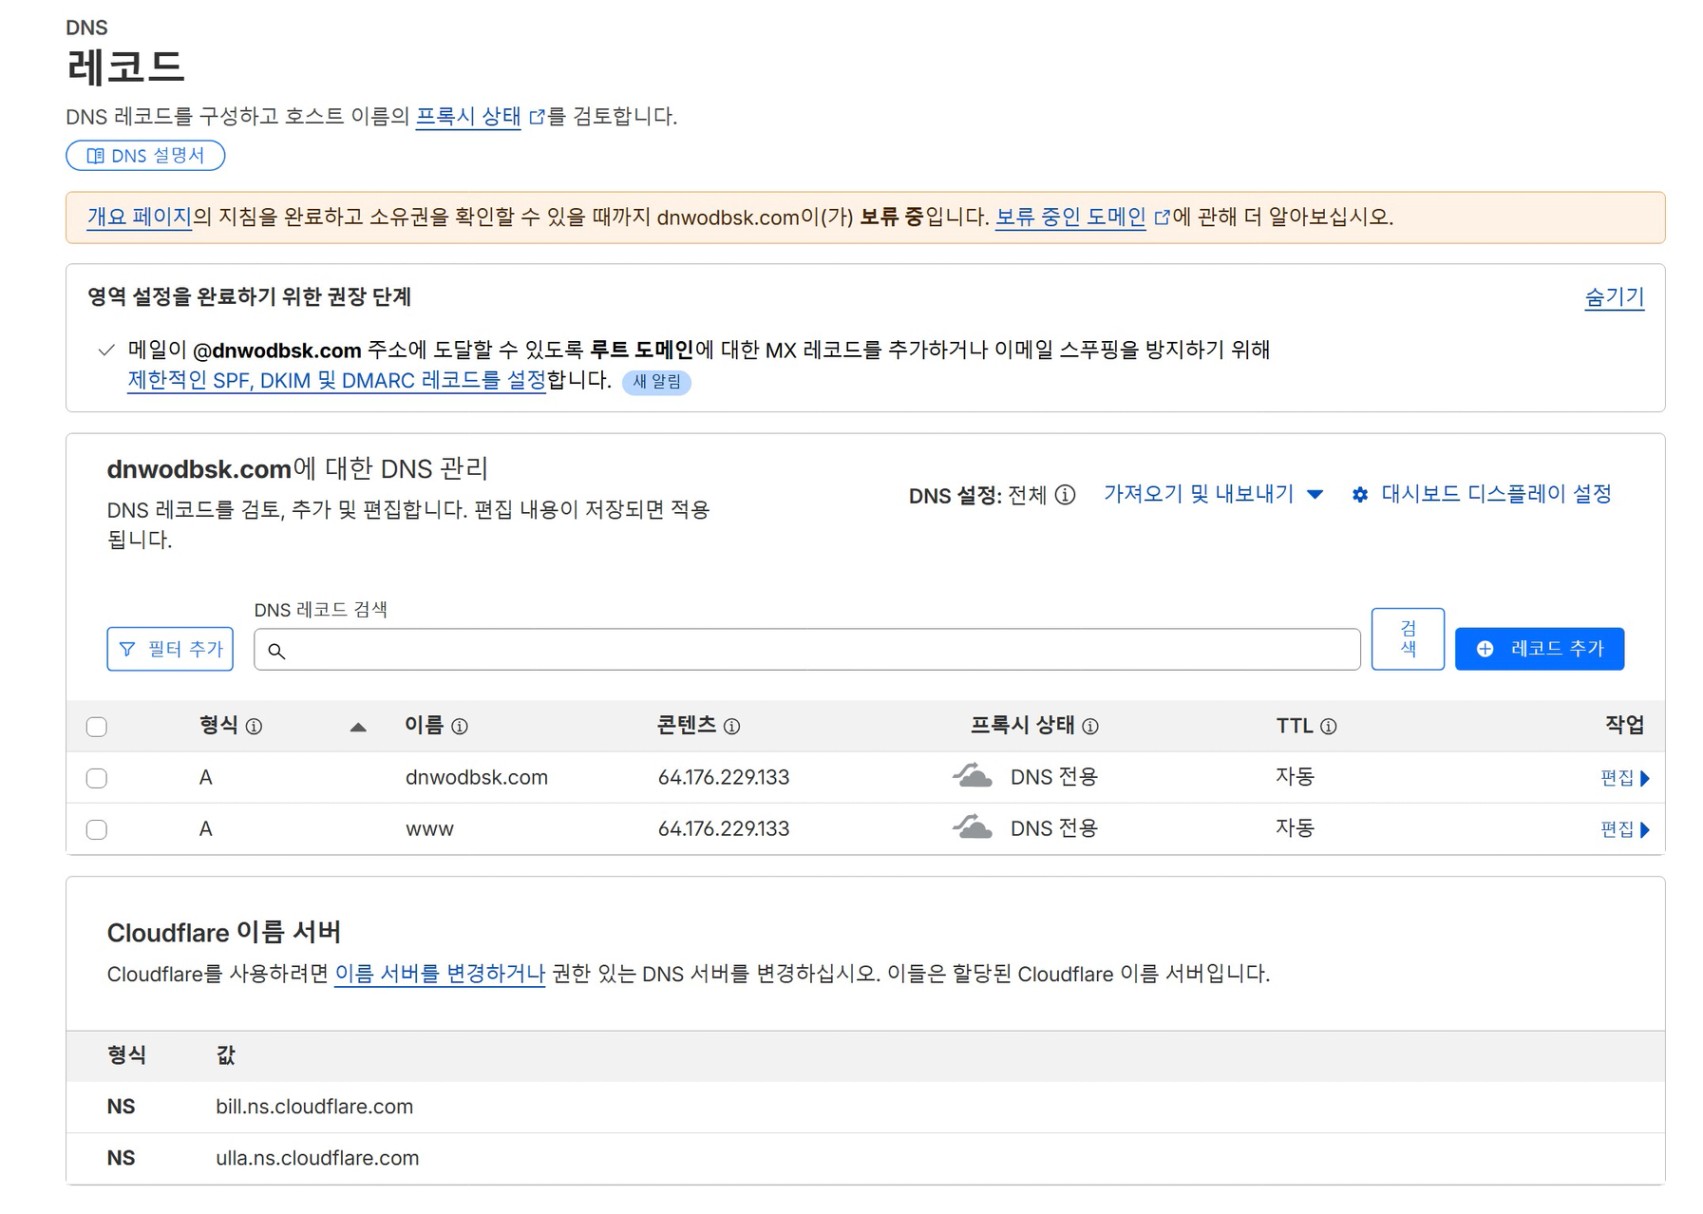Viewport: 1703px width, 1214px height.
Task: Expand 편집 for the dnwodbsk.com record
Action: [1624, 778]
